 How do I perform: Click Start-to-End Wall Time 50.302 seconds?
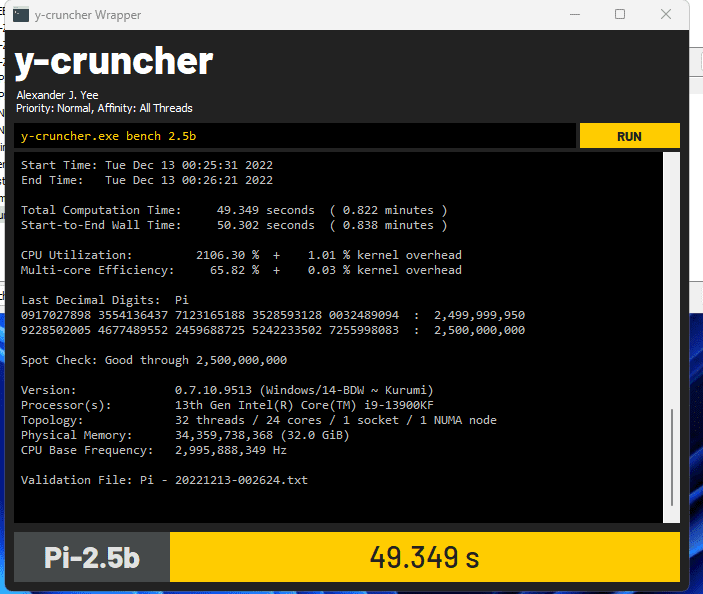click(234, 225)
